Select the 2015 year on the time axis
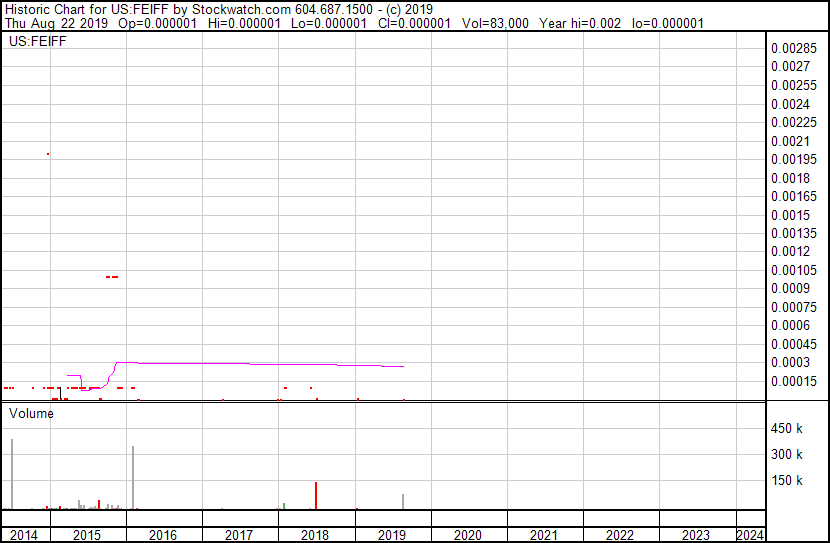This screenshot has width=830, height=543. click(87, 535)
